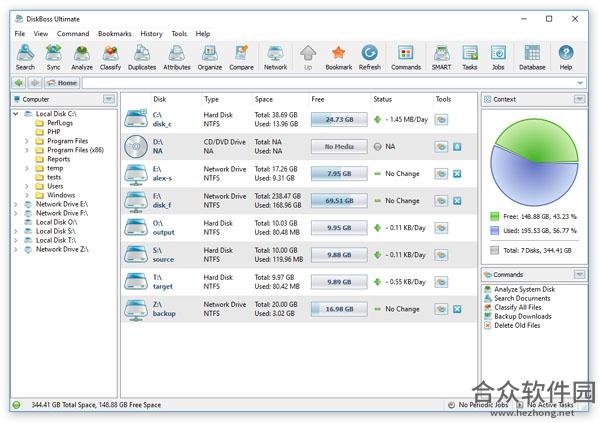Image resolution: width=600 pixels, height=423 pixels.
Task: Click the Home button
Action: (x=62, y=83)
